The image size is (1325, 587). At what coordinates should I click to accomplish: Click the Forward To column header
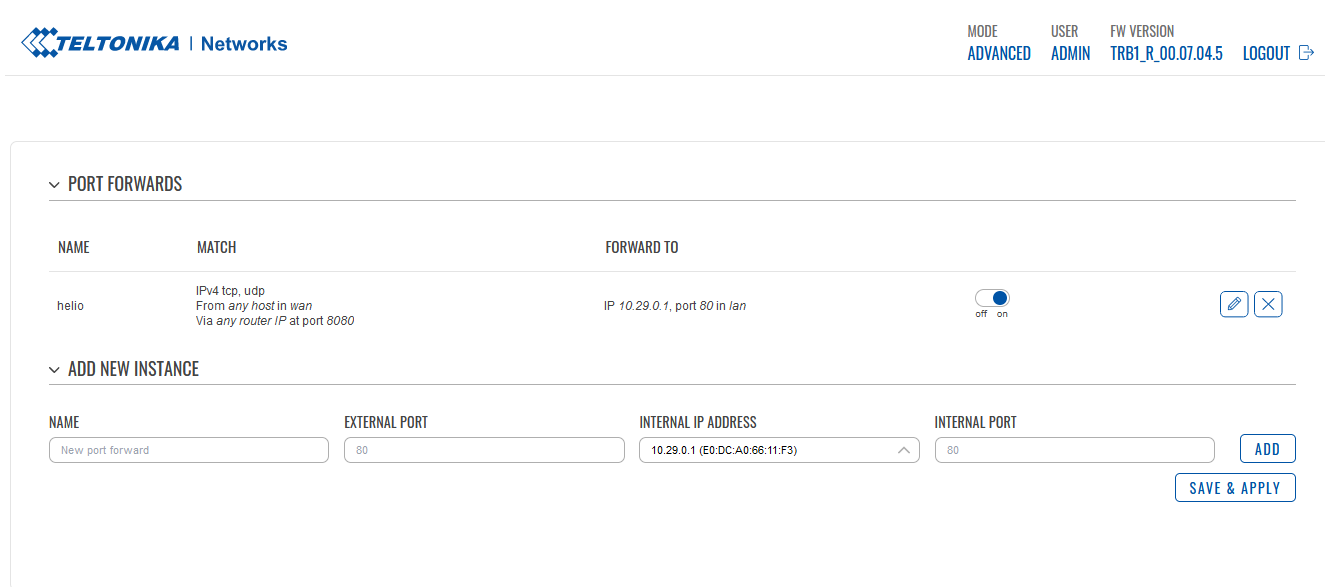click(642, 247)
